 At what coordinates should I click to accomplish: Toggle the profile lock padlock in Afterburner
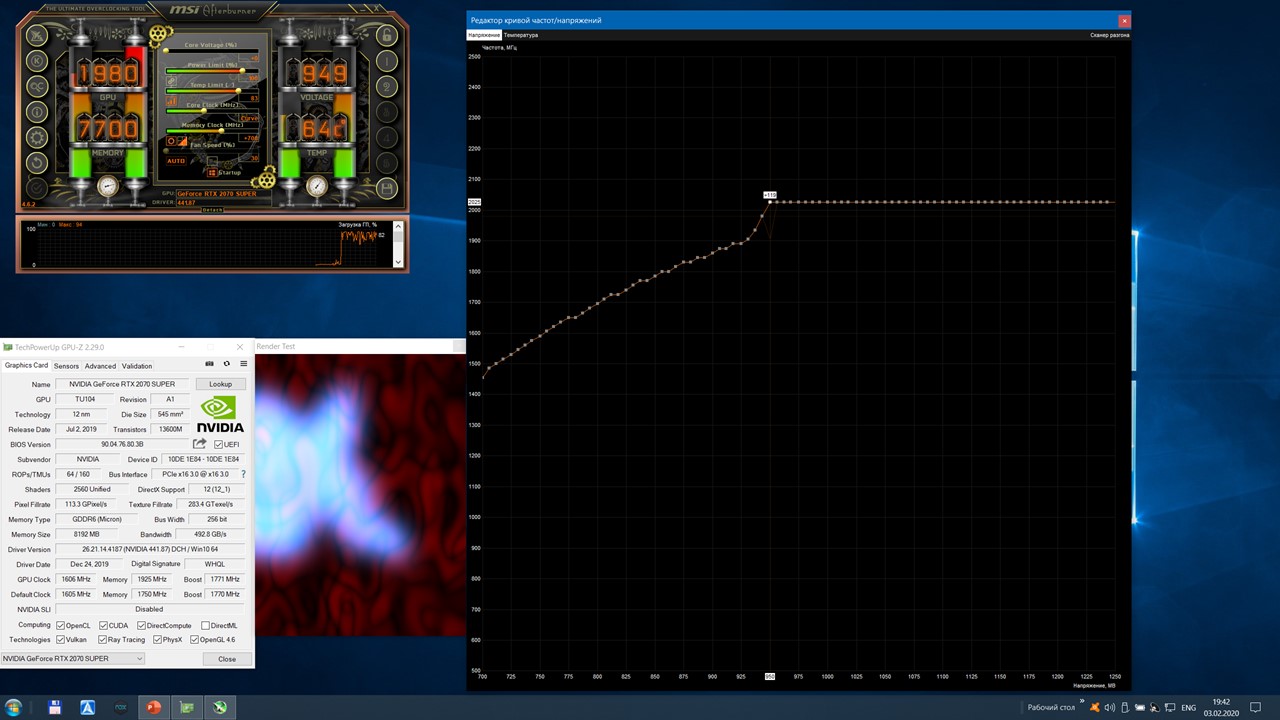[388, 34]
